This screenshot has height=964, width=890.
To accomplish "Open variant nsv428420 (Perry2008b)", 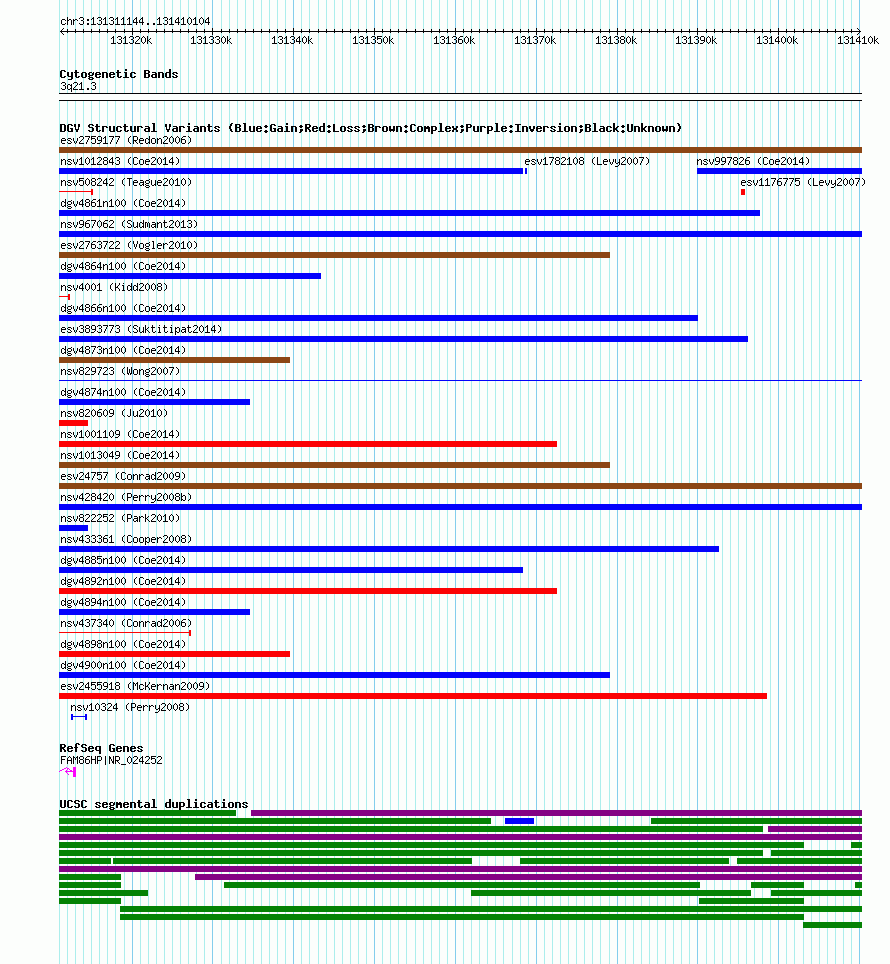I will 126,497.
